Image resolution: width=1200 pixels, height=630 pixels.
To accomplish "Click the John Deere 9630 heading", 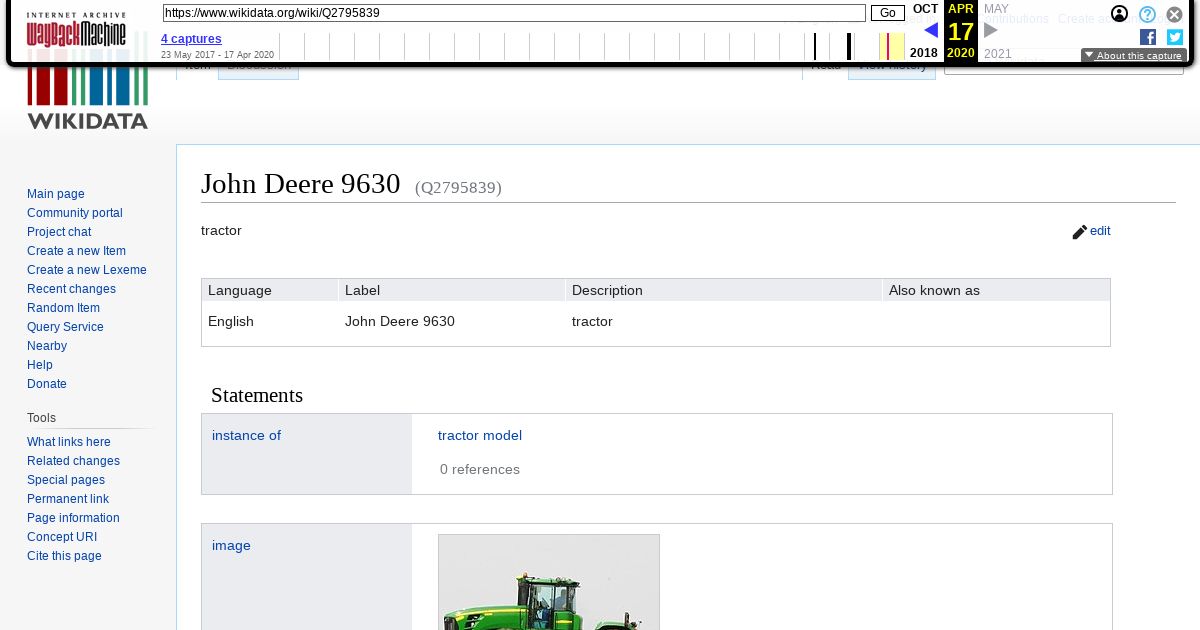I will 301,184.
